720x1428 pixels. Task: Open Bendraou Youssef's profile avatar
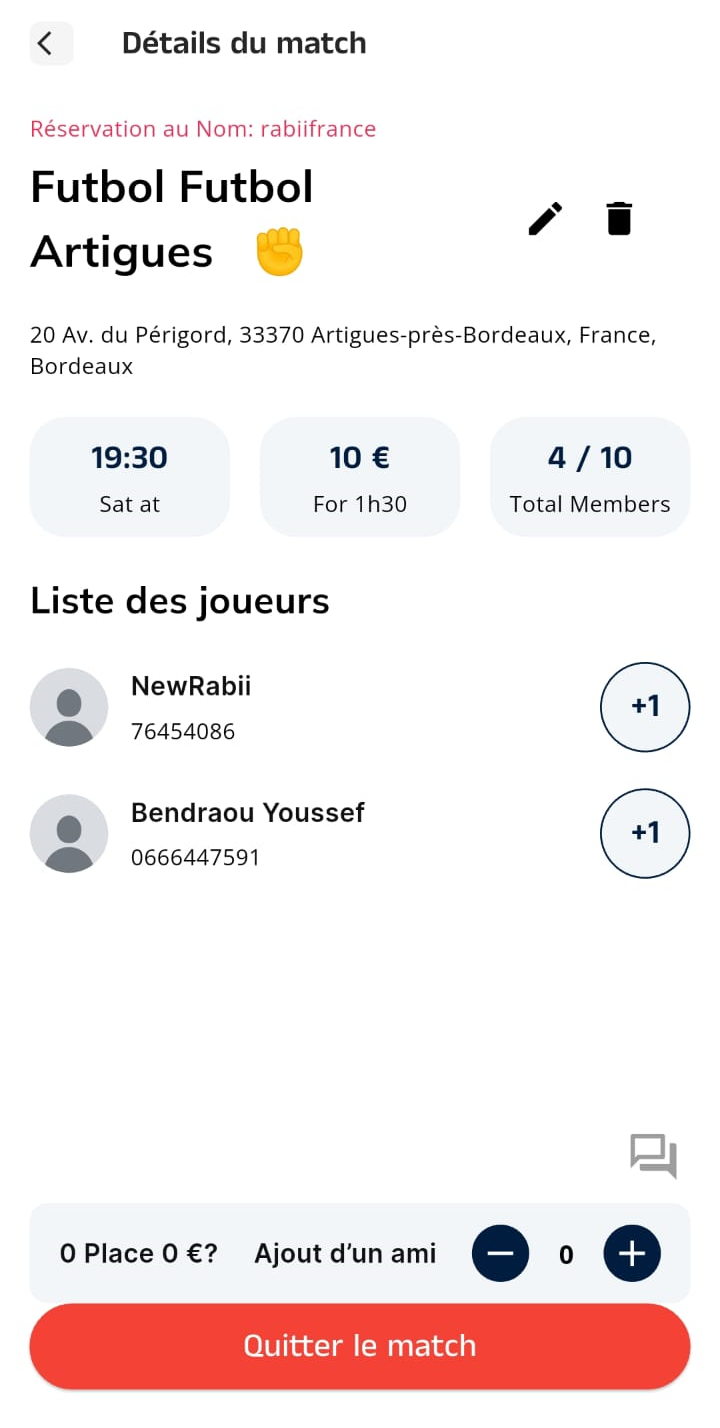(69, 833)
